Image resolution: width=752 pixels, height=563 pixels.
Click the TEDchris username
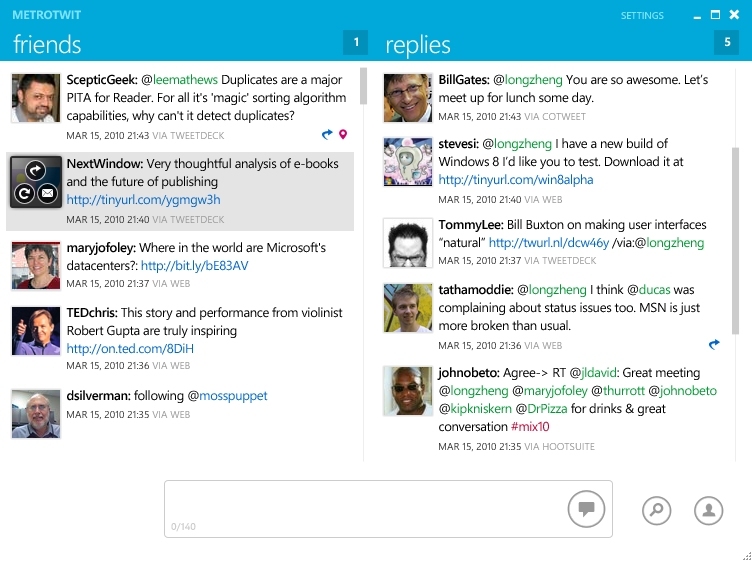pyautogui.click(x=92, y=313)
